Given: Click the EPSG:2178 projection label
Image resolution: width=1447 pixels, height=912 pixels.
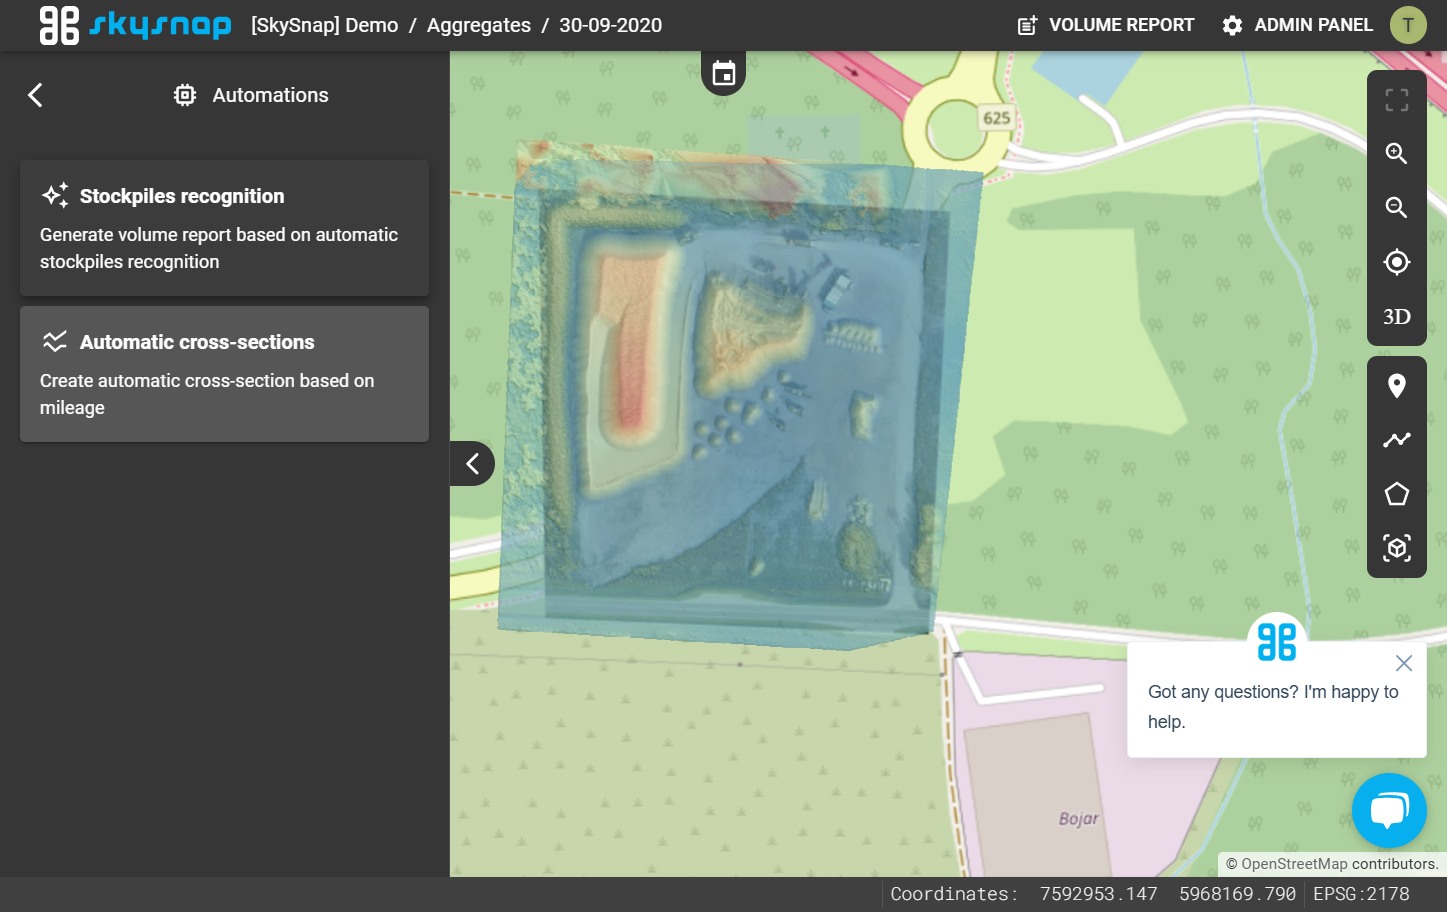Looking at the screenshot, I should click(1361, 894).
